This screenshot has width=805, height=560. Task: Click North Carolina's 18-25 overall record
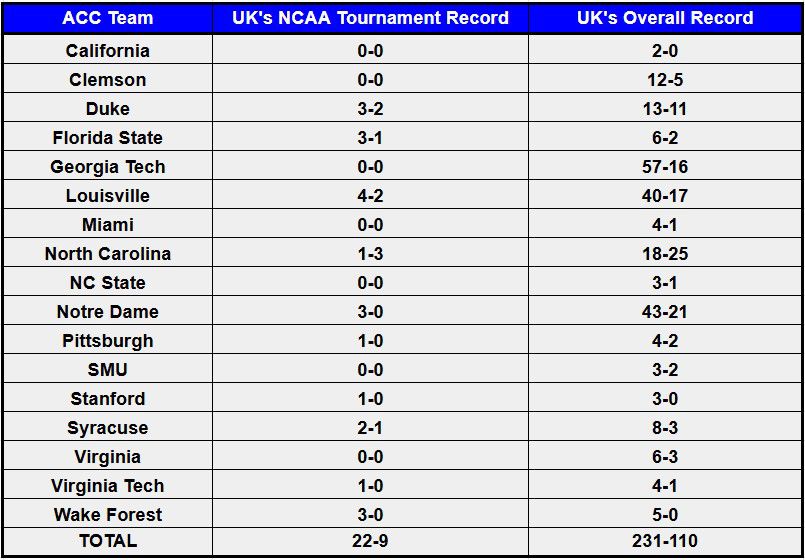click(665, 254)
